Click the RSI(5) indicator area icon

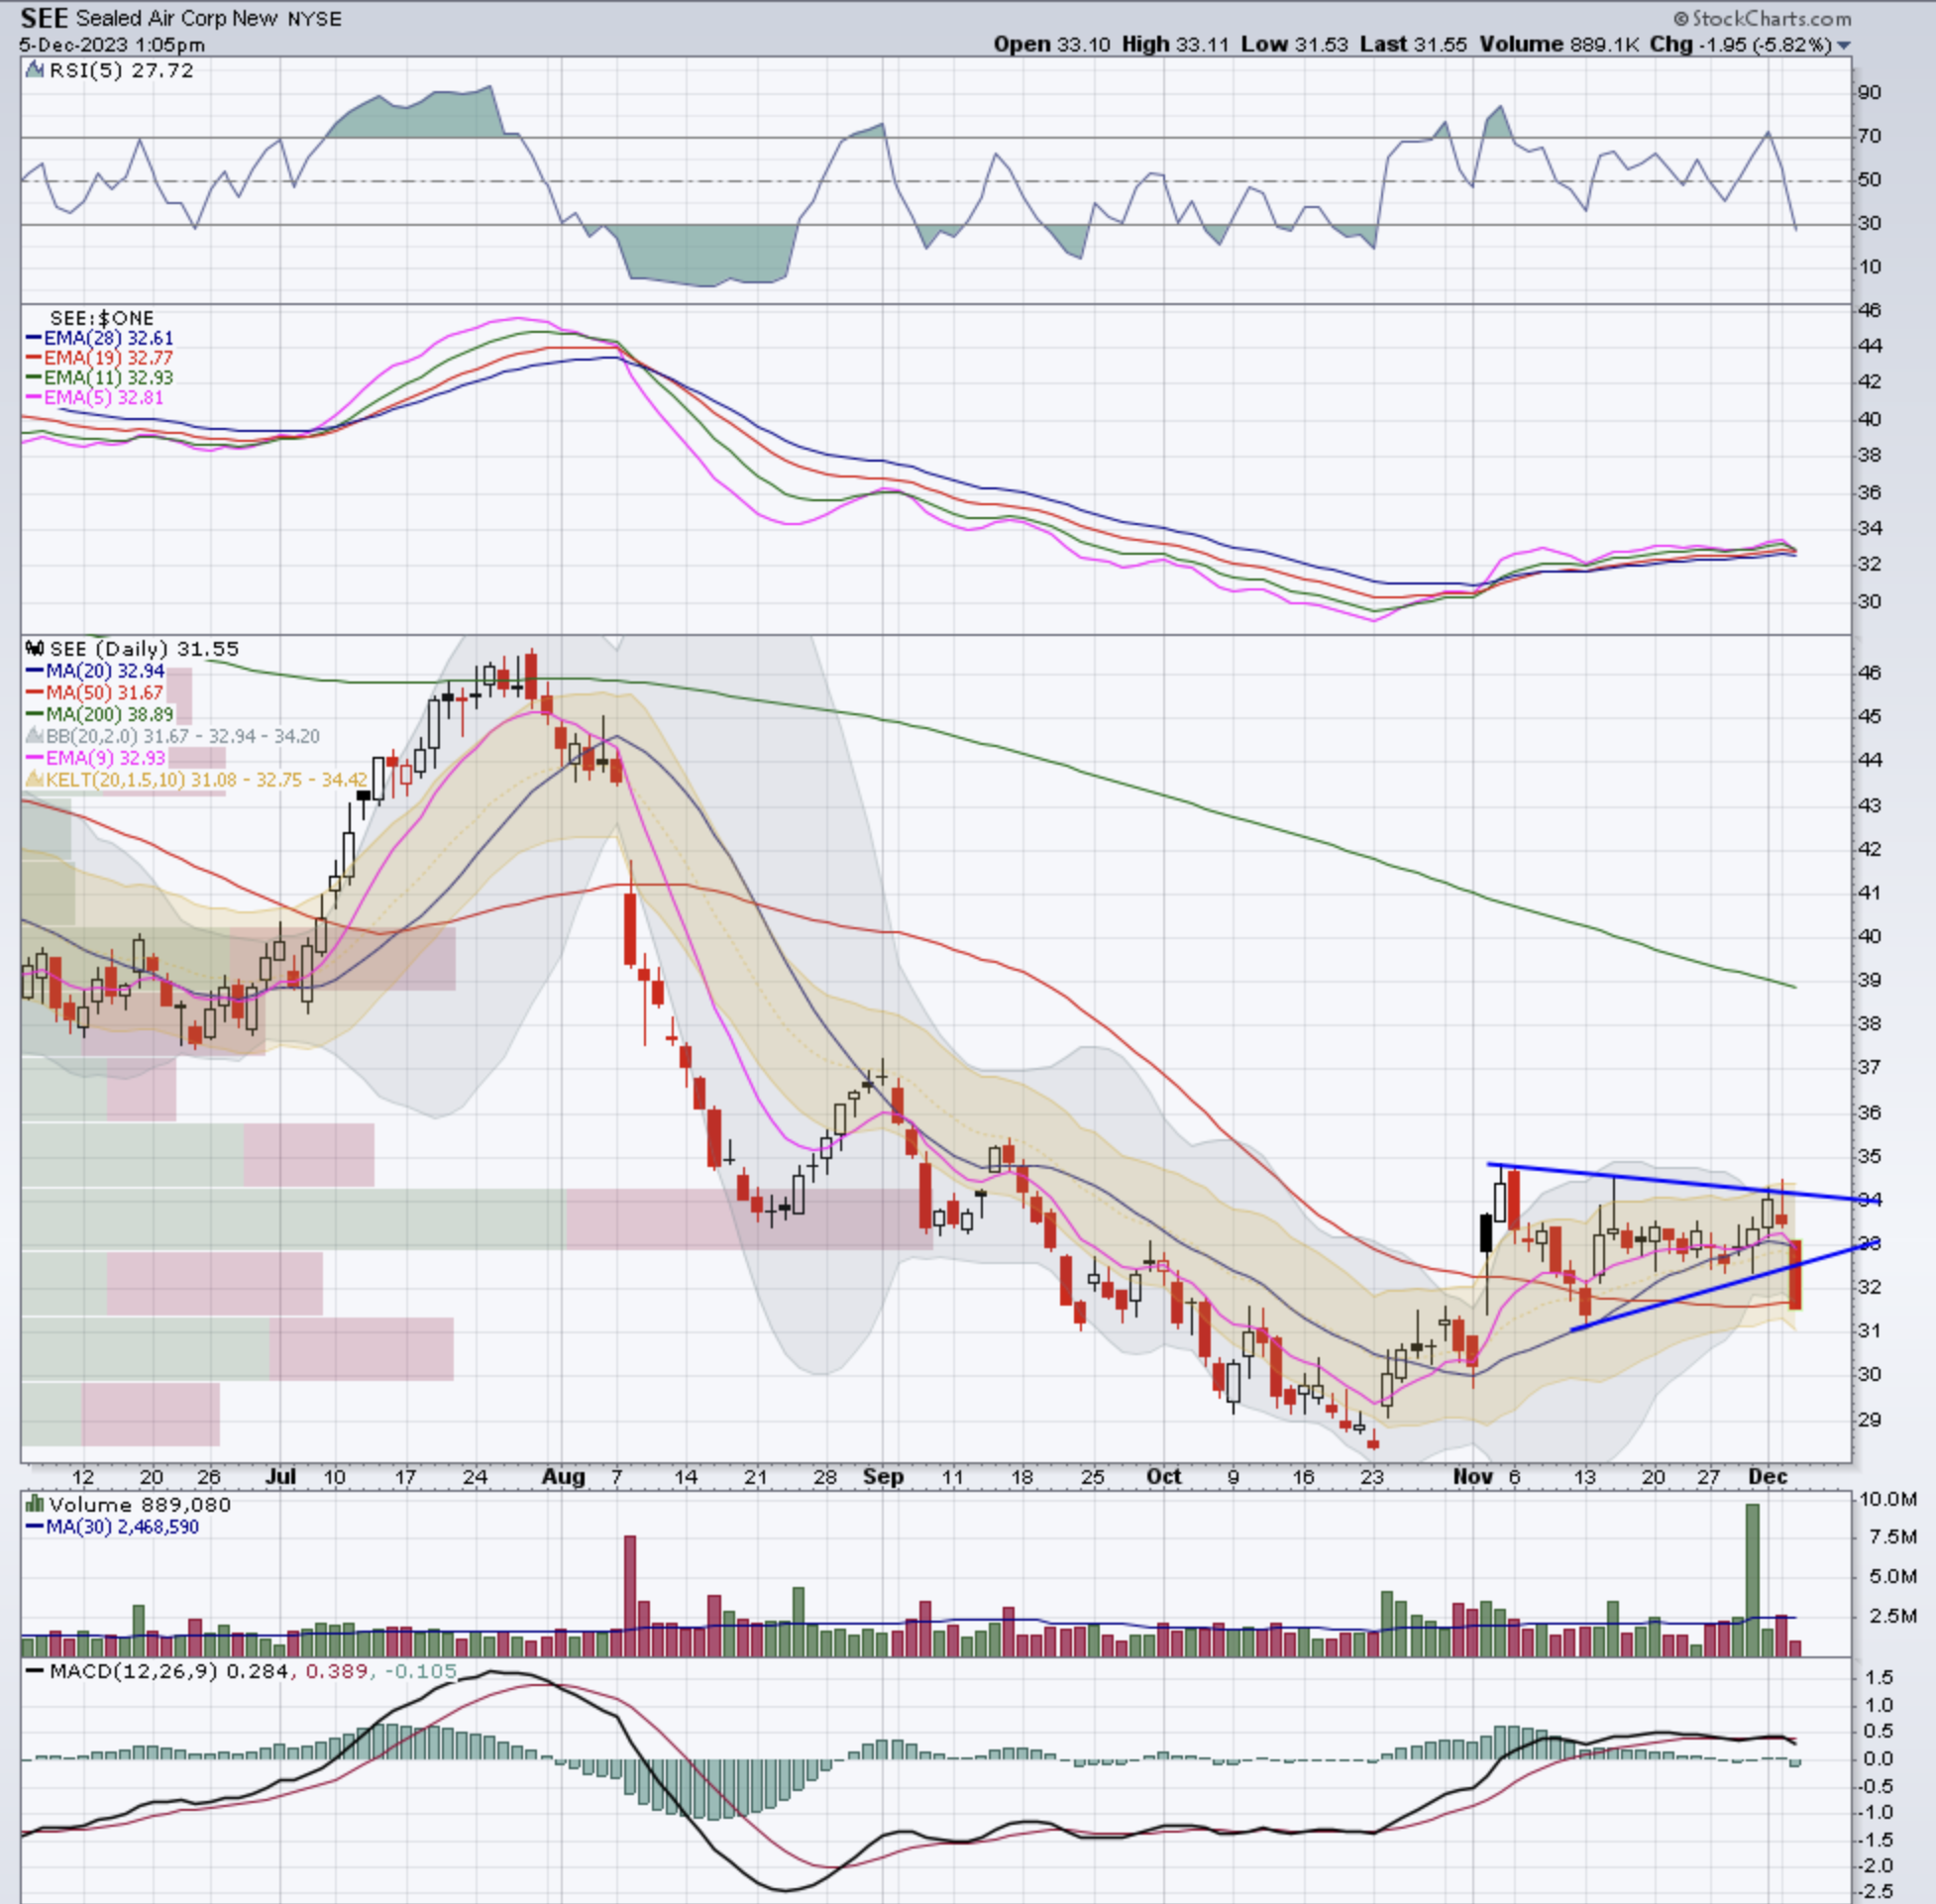(35, 70)
